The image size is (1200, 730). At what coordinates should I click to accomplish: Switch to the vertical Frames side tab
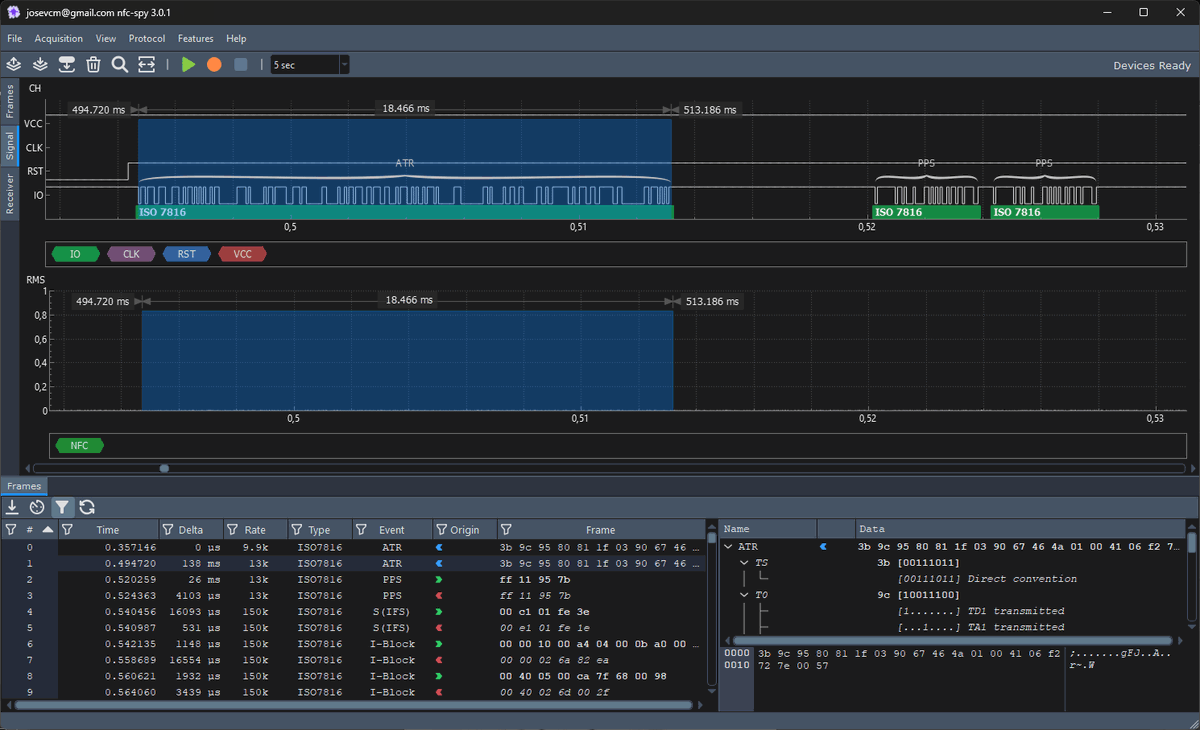click(10, 101)
